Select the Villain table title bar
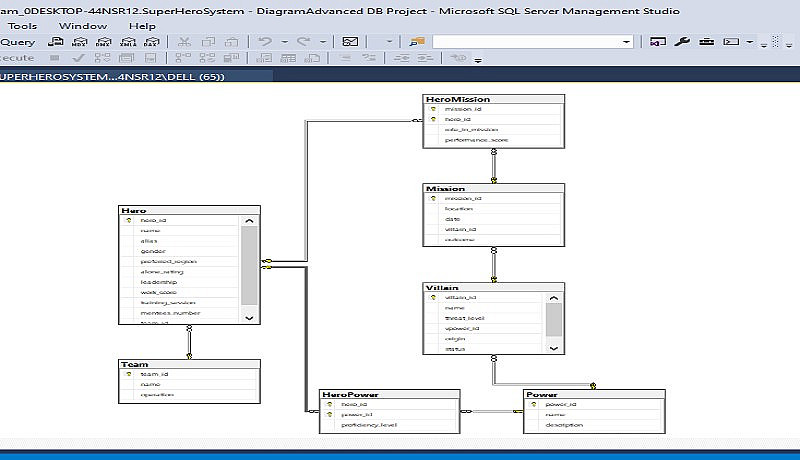The height and width of the screenshot is (460, 800). point(494,288)
